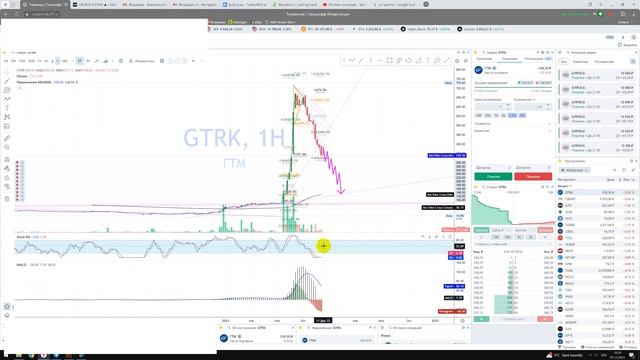Click Продажа button in the order book widget

pos(545,230)
